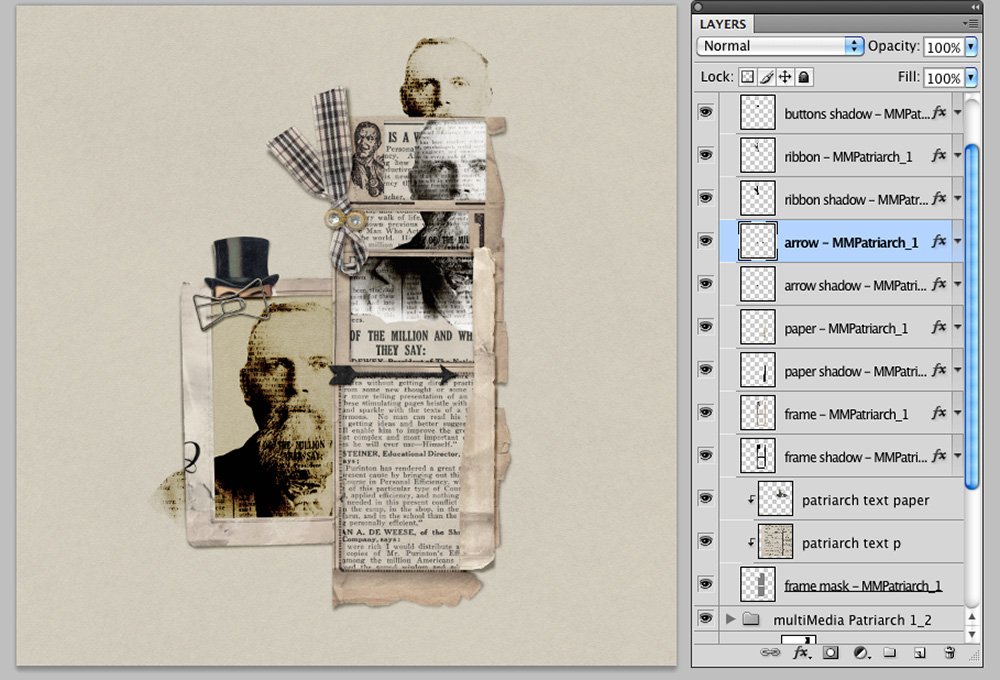Click the scrollbar down arrow

pos(972,635)
